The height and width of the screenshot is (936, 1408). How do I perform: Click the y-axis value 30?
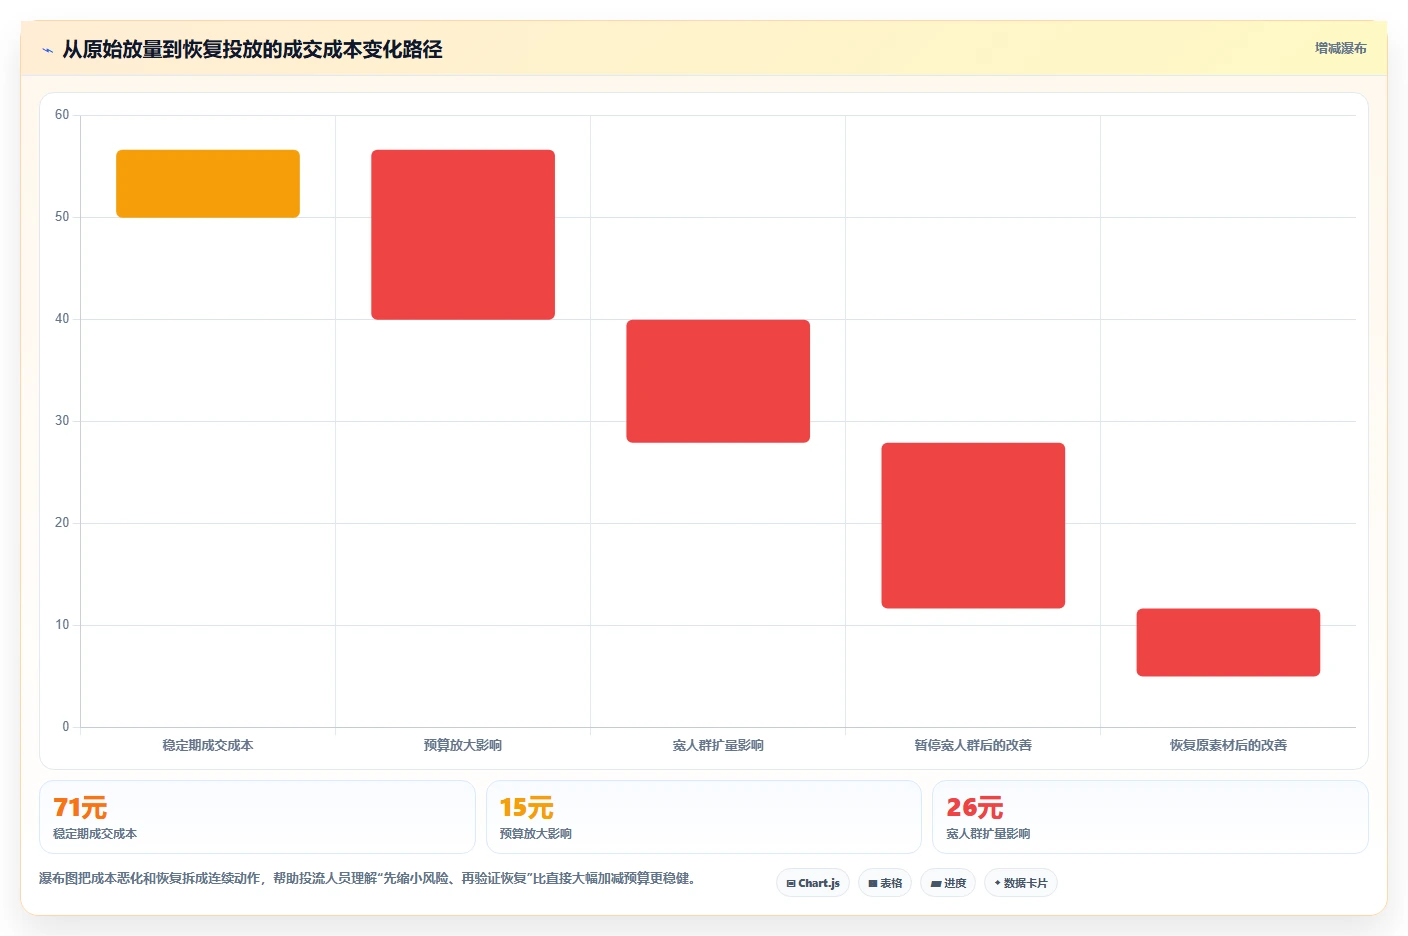pyautogui.click(x=62, y=421)
